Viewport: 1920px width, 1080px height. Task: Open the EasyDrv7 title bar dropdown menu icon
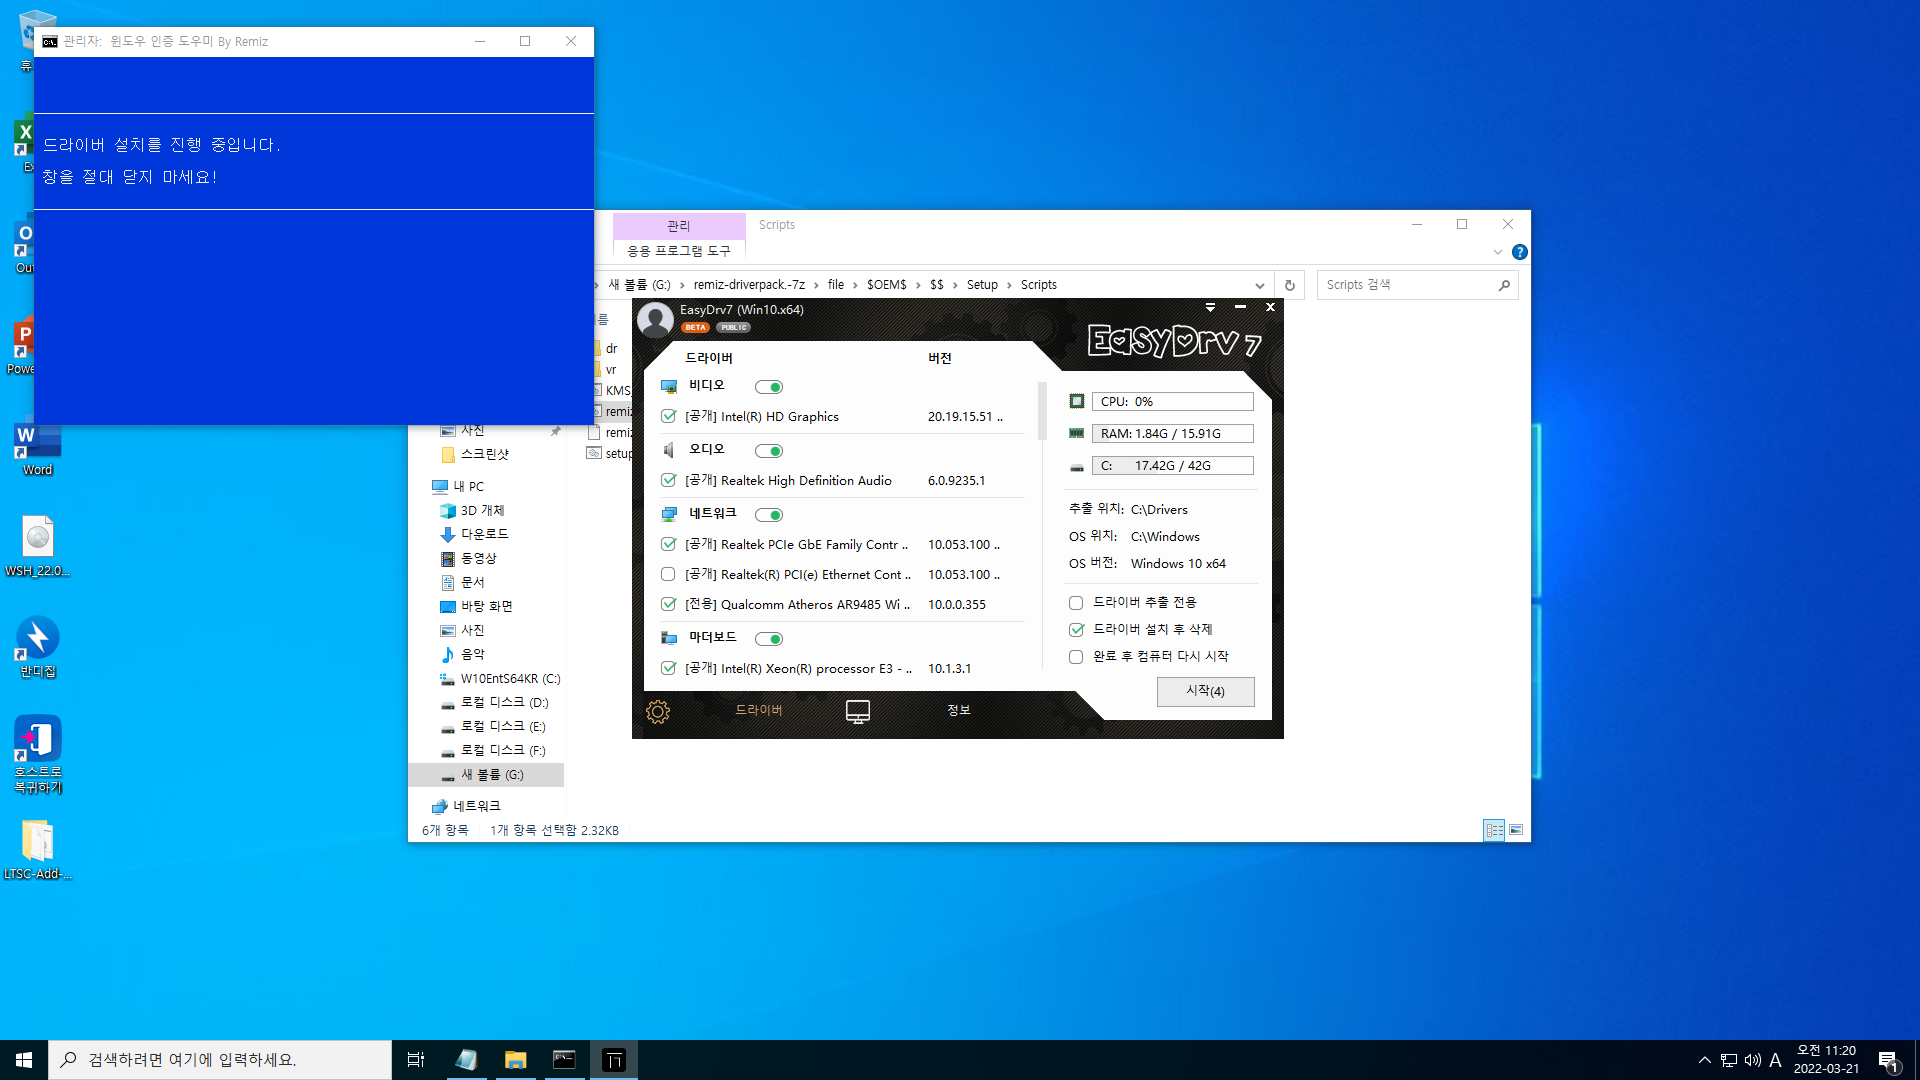[x=1210, y=307]
